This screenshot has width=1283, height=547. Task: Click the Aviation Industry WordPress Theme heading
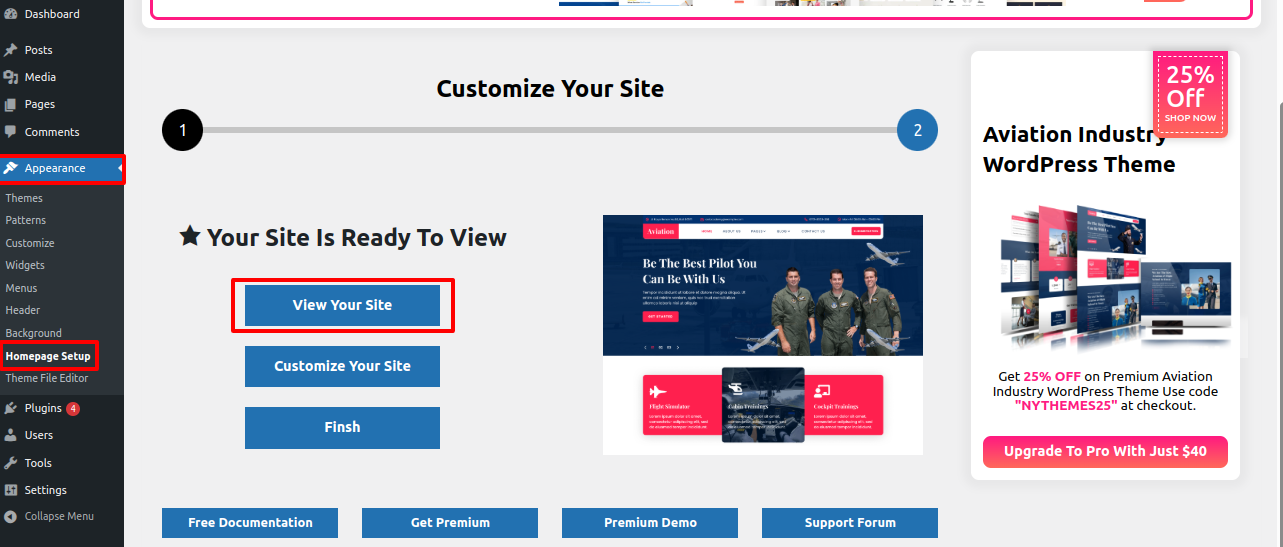pyautogui.click(x=1079, y=149)
